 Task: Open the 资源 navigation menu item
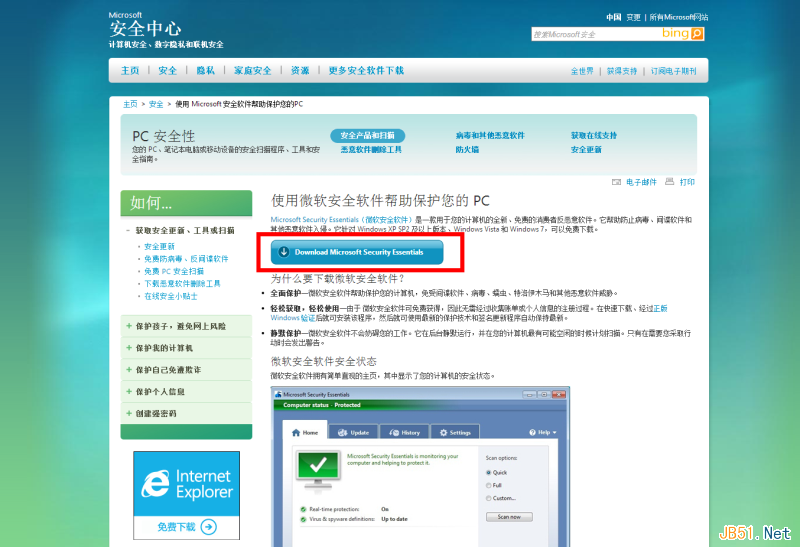coord(300,70)
